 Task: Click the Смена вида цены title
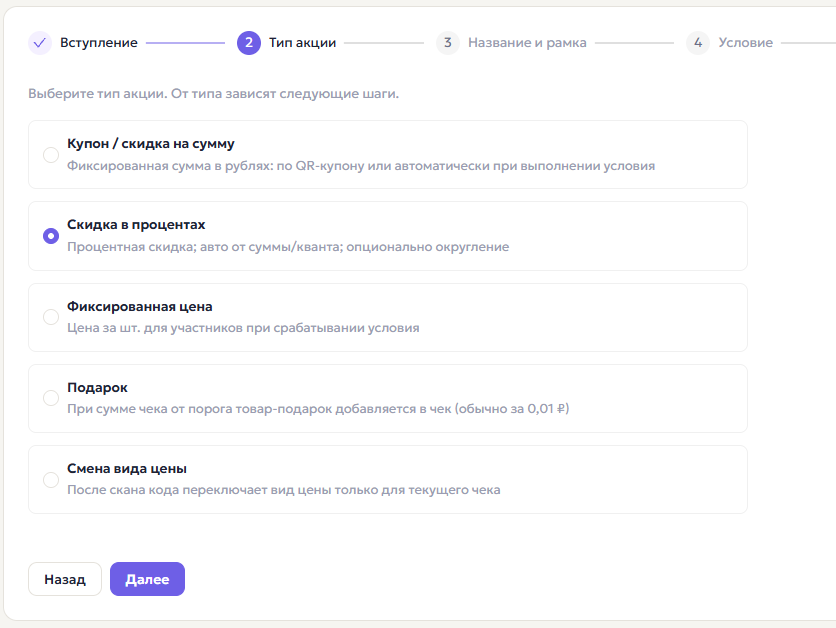(127, 469)
